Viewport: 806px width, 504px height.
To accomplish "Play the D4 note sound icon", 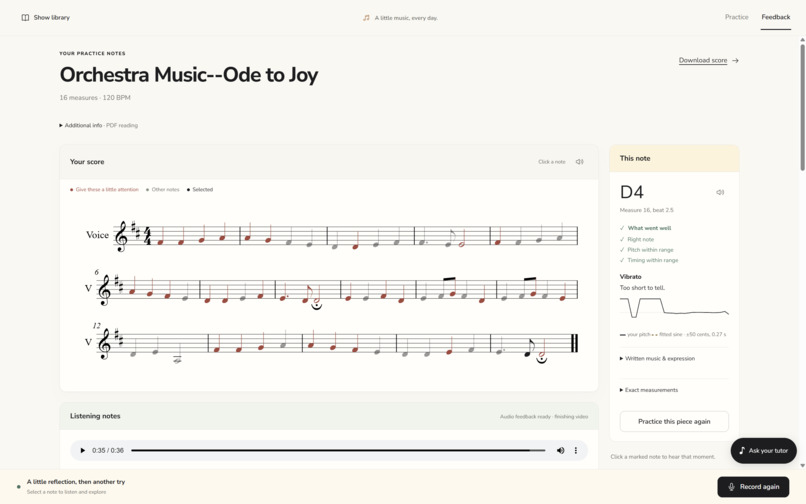I will tap(720, 192).
